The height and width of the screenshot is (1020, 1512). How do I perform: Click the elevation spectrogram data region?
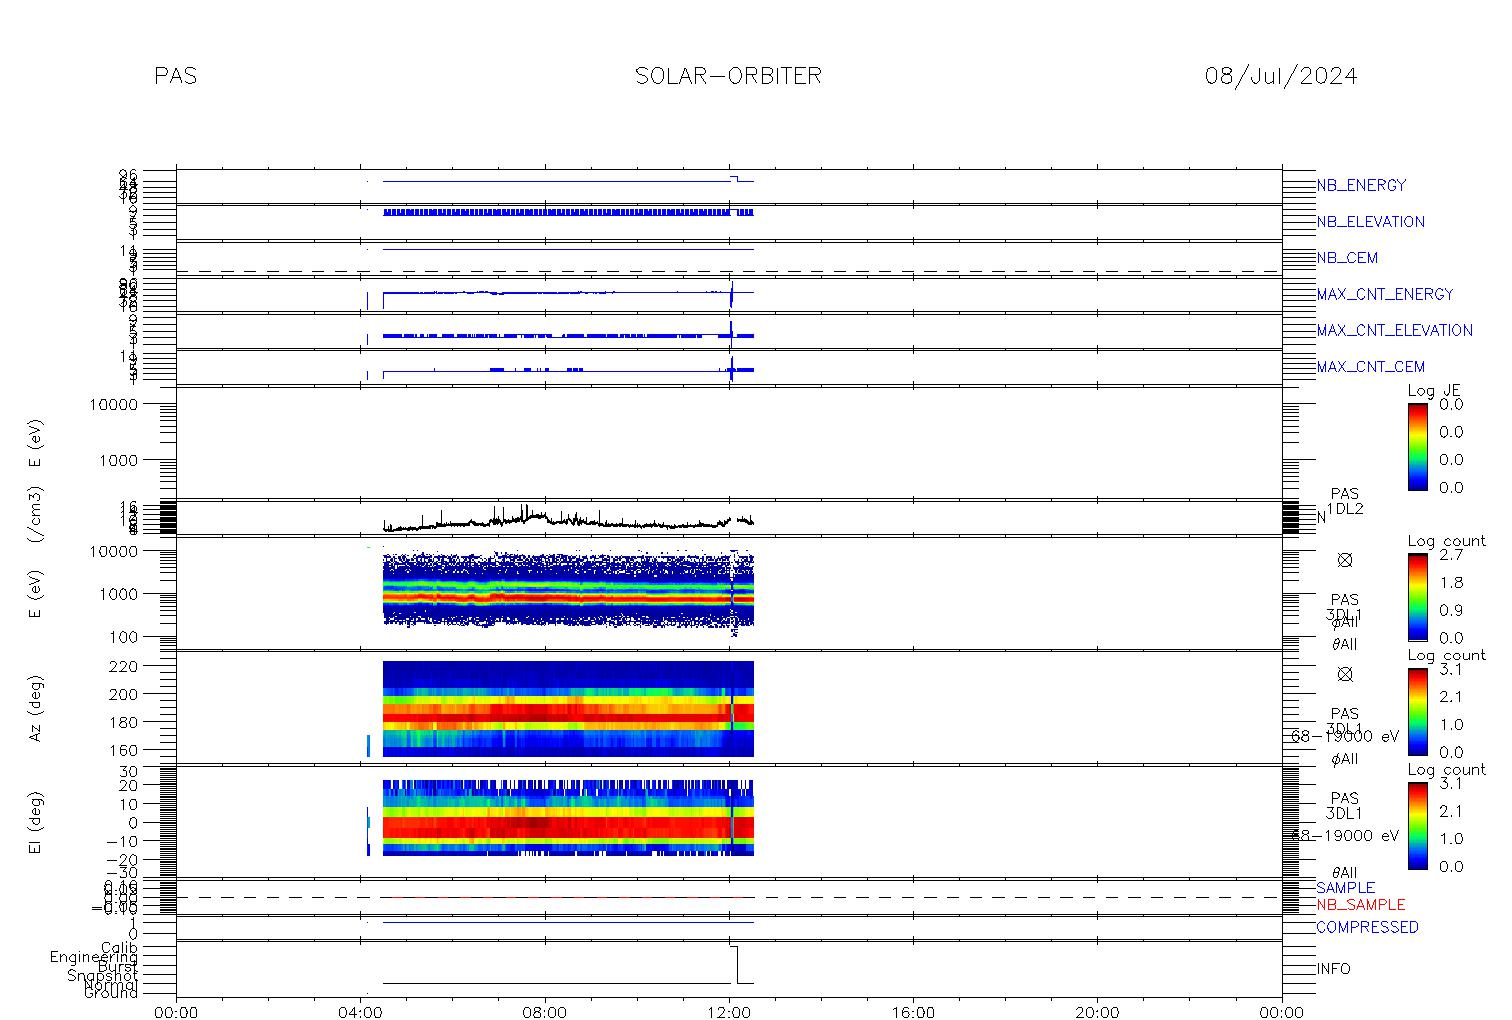(x=568, y=818)
